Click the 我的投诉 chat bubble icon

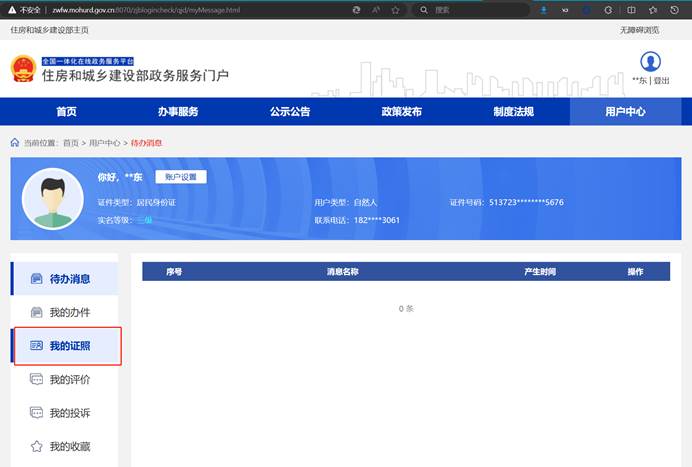[37, 412]
